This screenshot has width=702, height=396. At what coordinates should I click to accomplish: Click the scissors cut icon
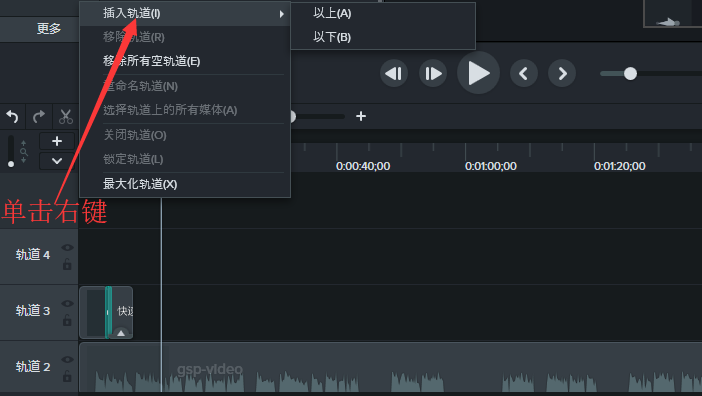[x=66, y=117]
